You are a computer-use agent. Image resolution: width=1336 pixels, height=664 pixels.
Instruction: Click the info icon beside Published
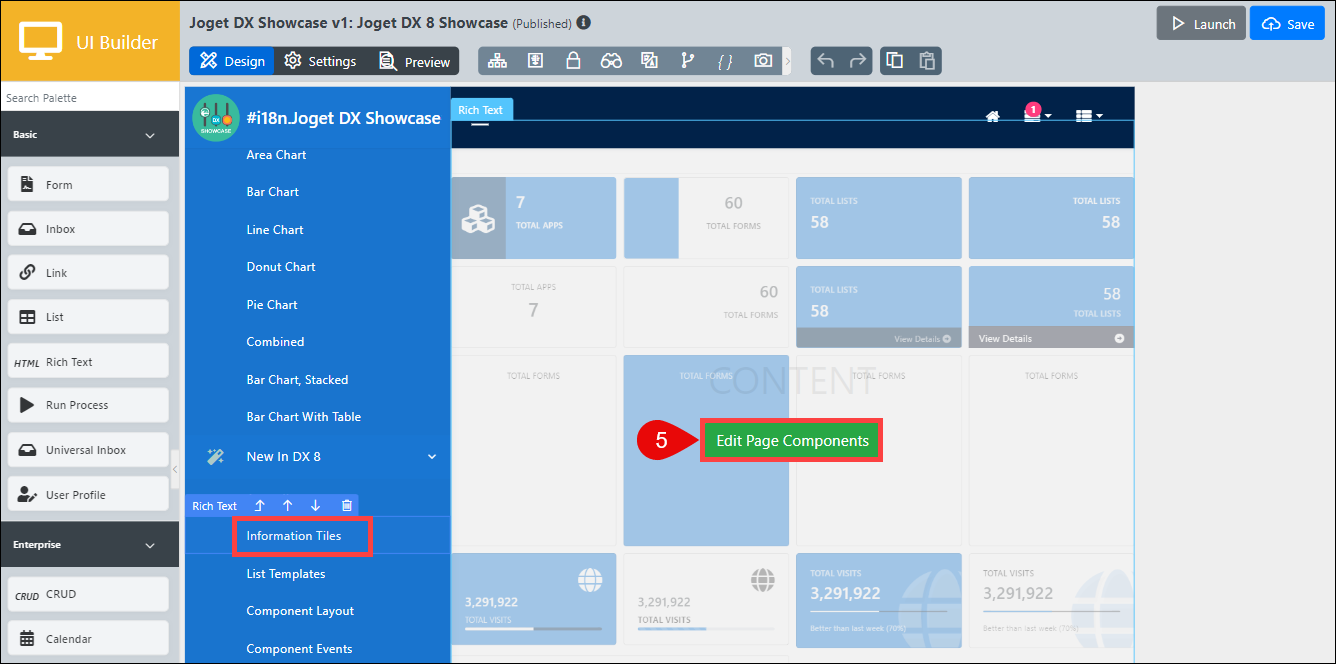click(x=584, y=22)
